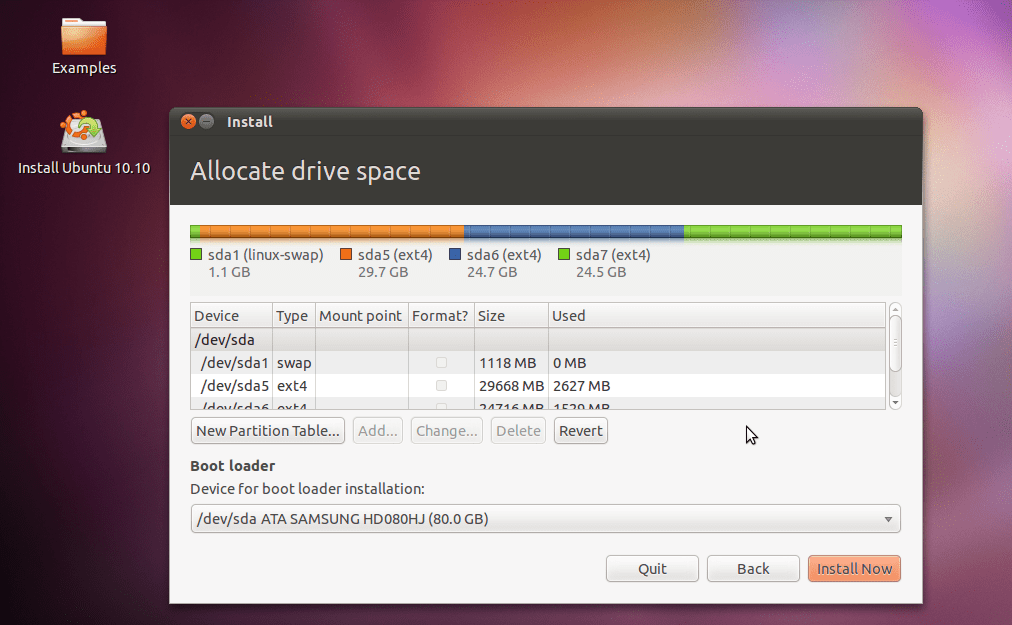Click the green sda1 linux-swap legend square
The image size is (1012, 625).
click(196, 255)
